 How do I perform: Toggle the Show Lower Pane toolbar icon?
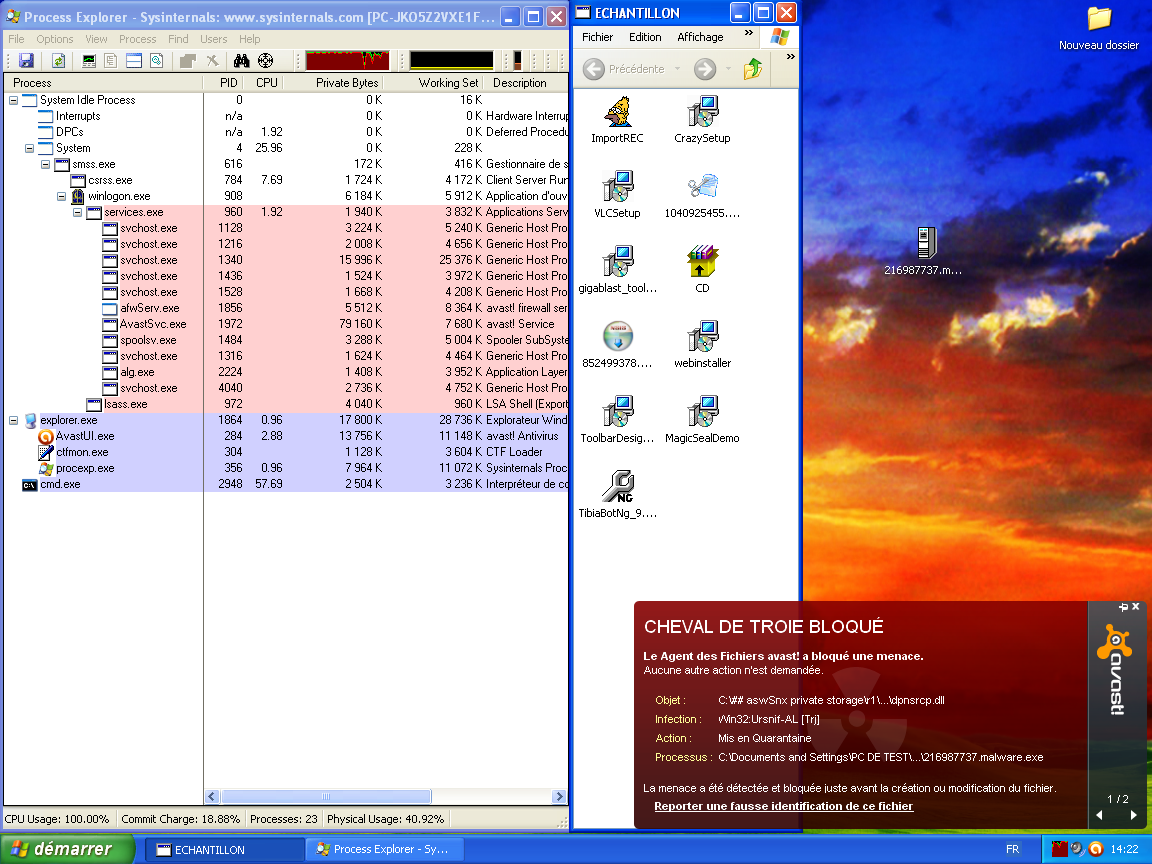(134, 61)
